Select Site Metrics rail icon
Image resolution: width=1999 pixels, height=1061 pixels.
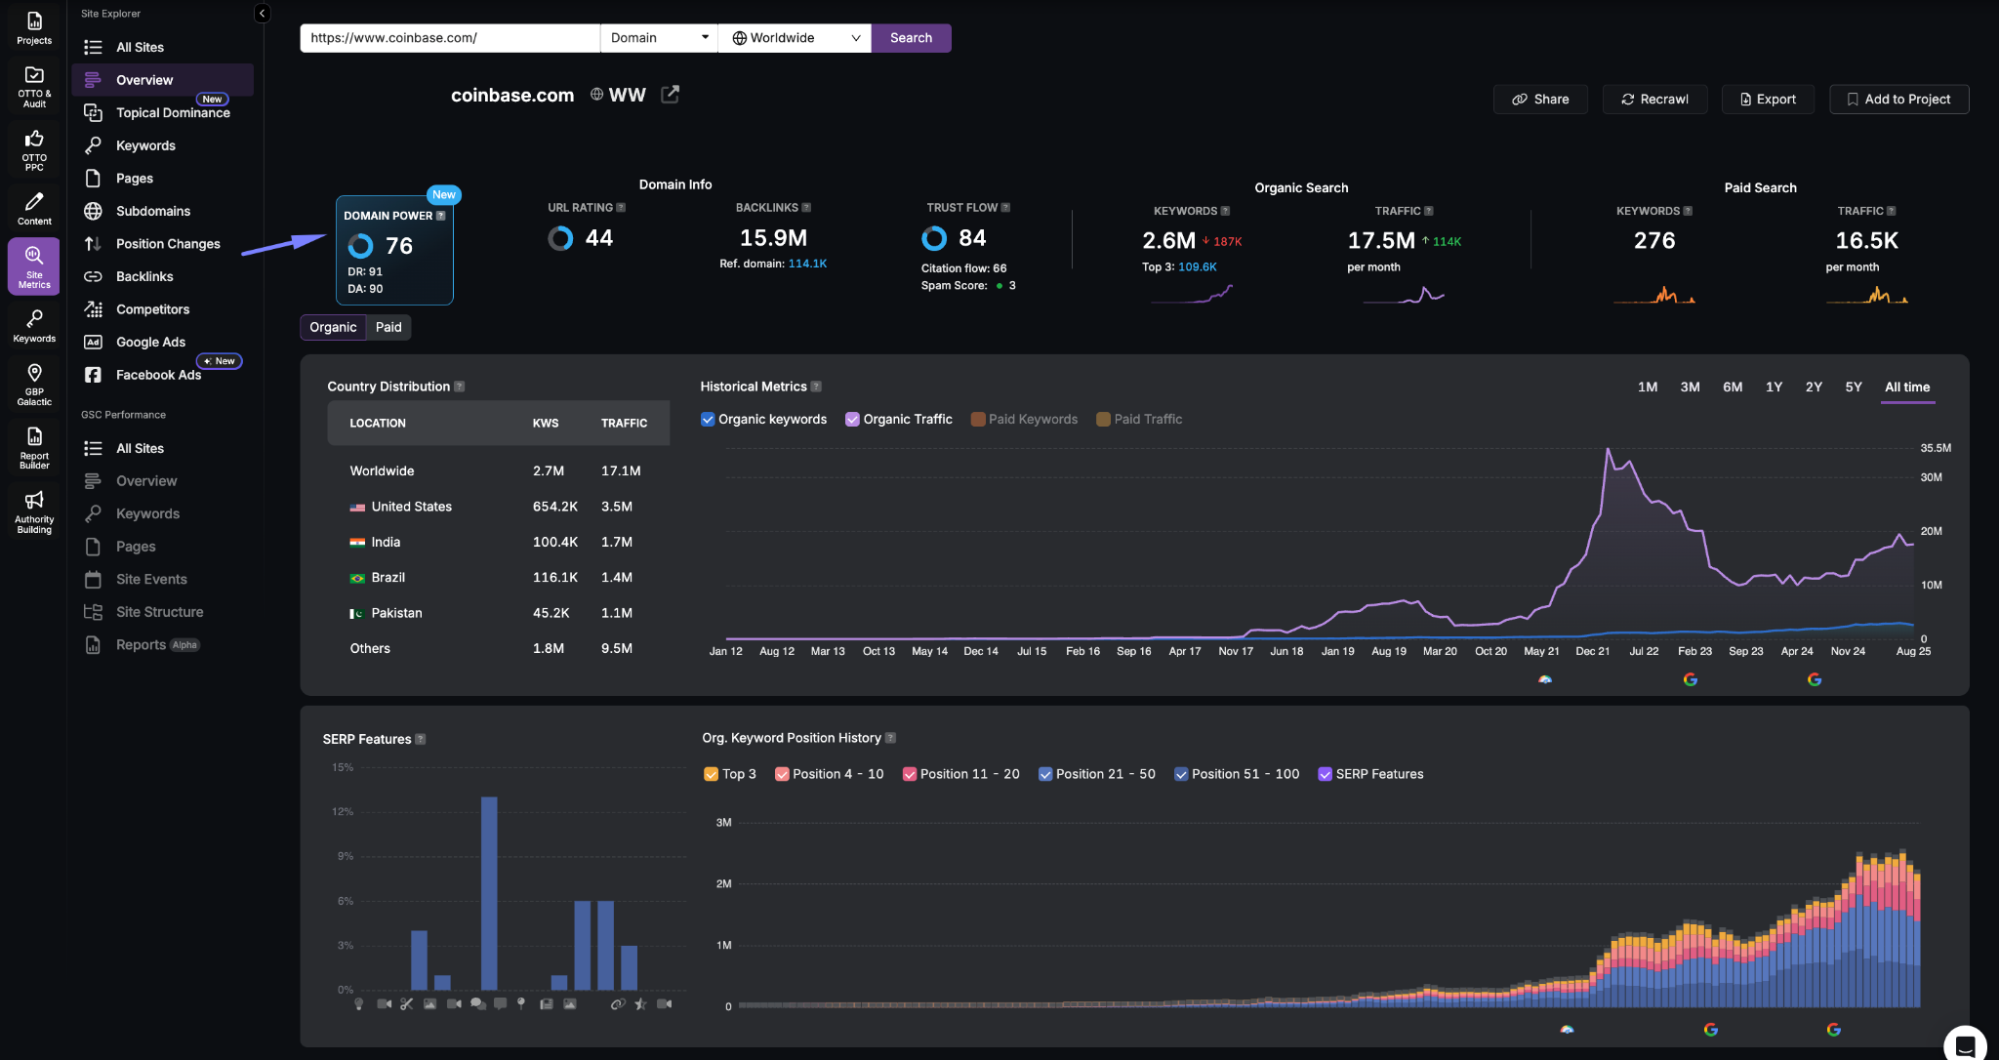(x=34, y=266)
